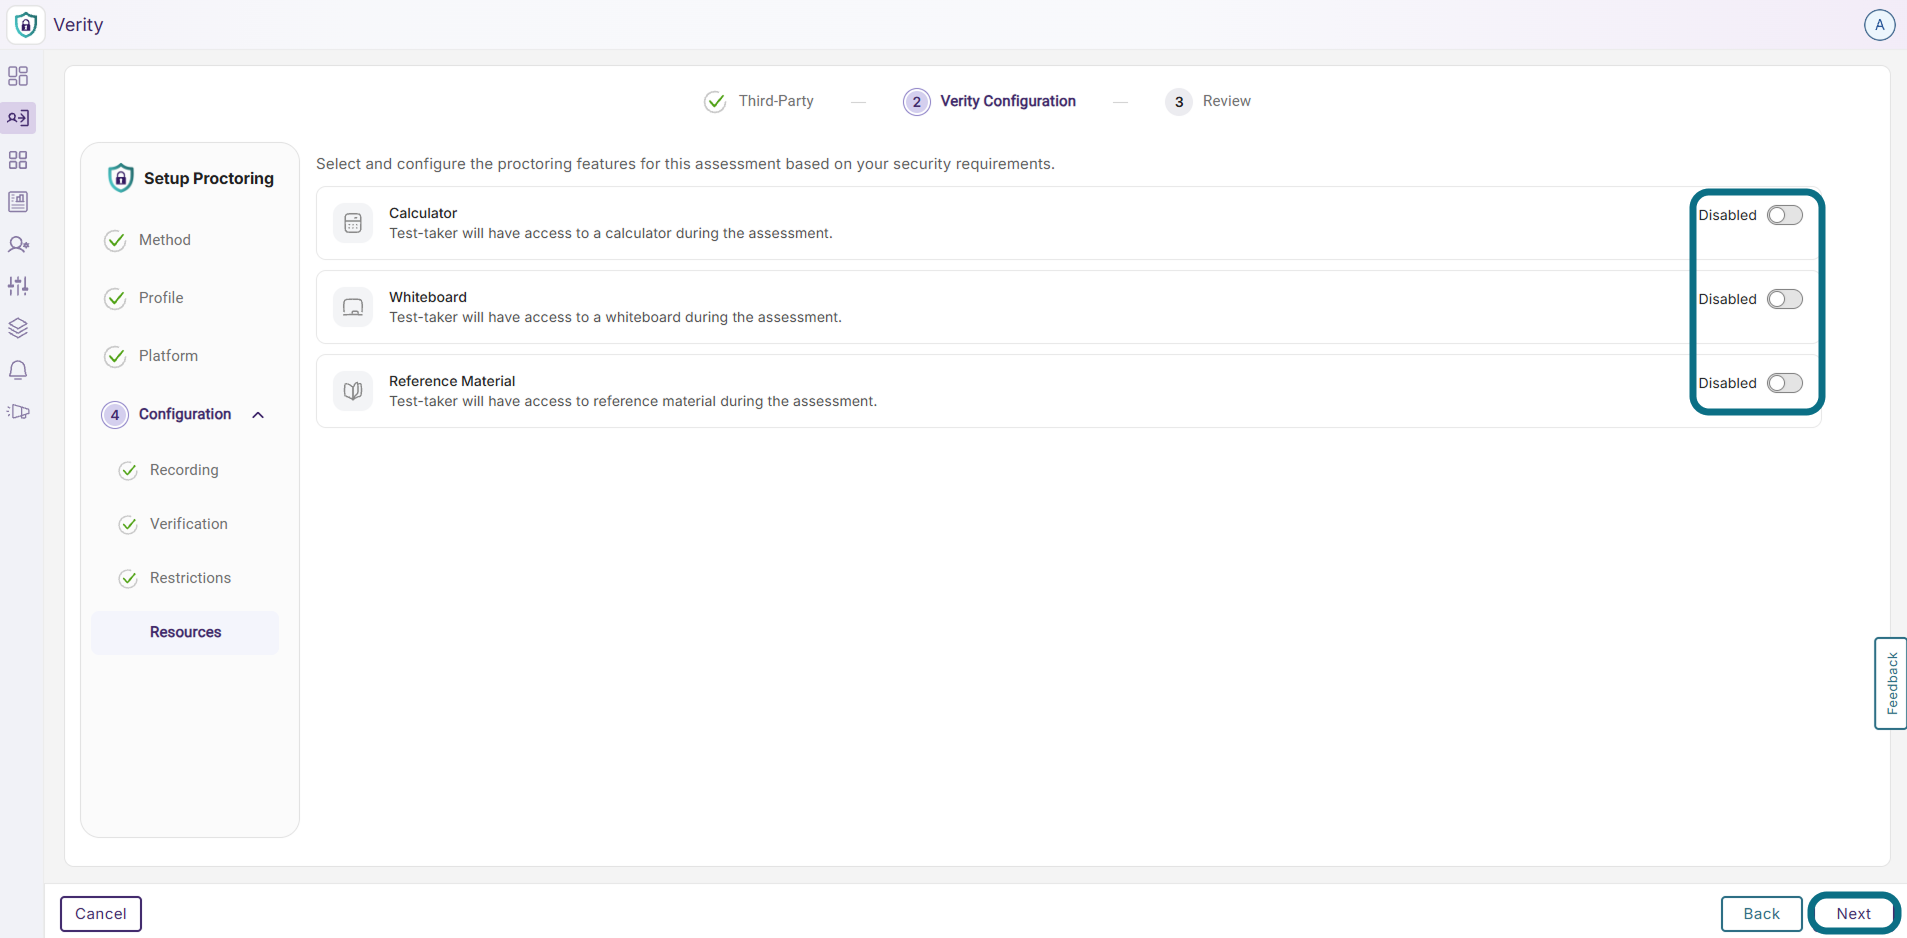
Task: Click the Verity app name
Action: (78, 25)
